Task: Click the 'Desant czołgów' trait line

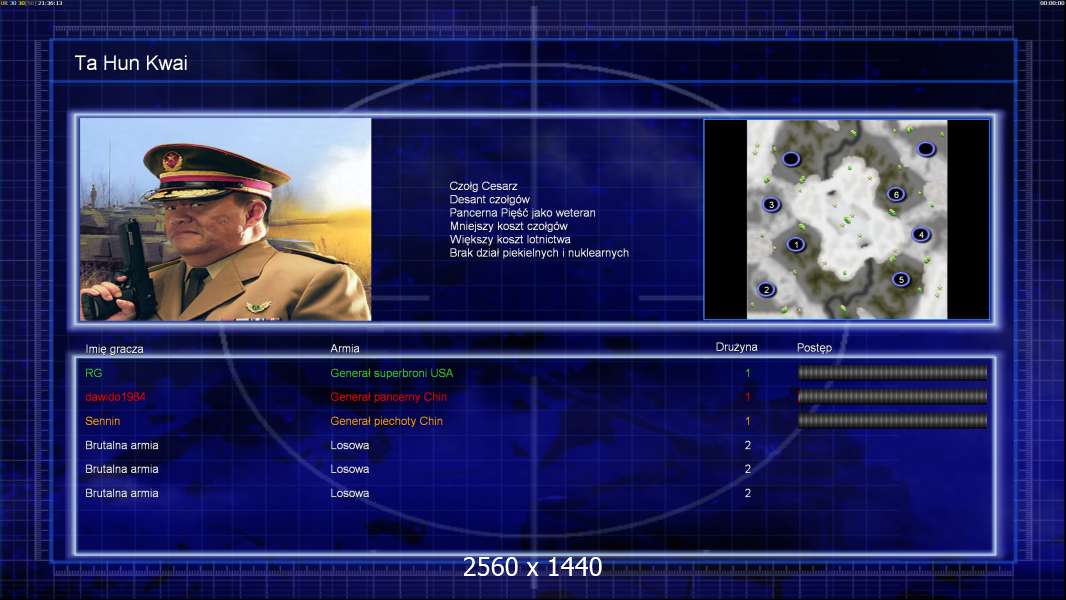Action: [489, 199]
